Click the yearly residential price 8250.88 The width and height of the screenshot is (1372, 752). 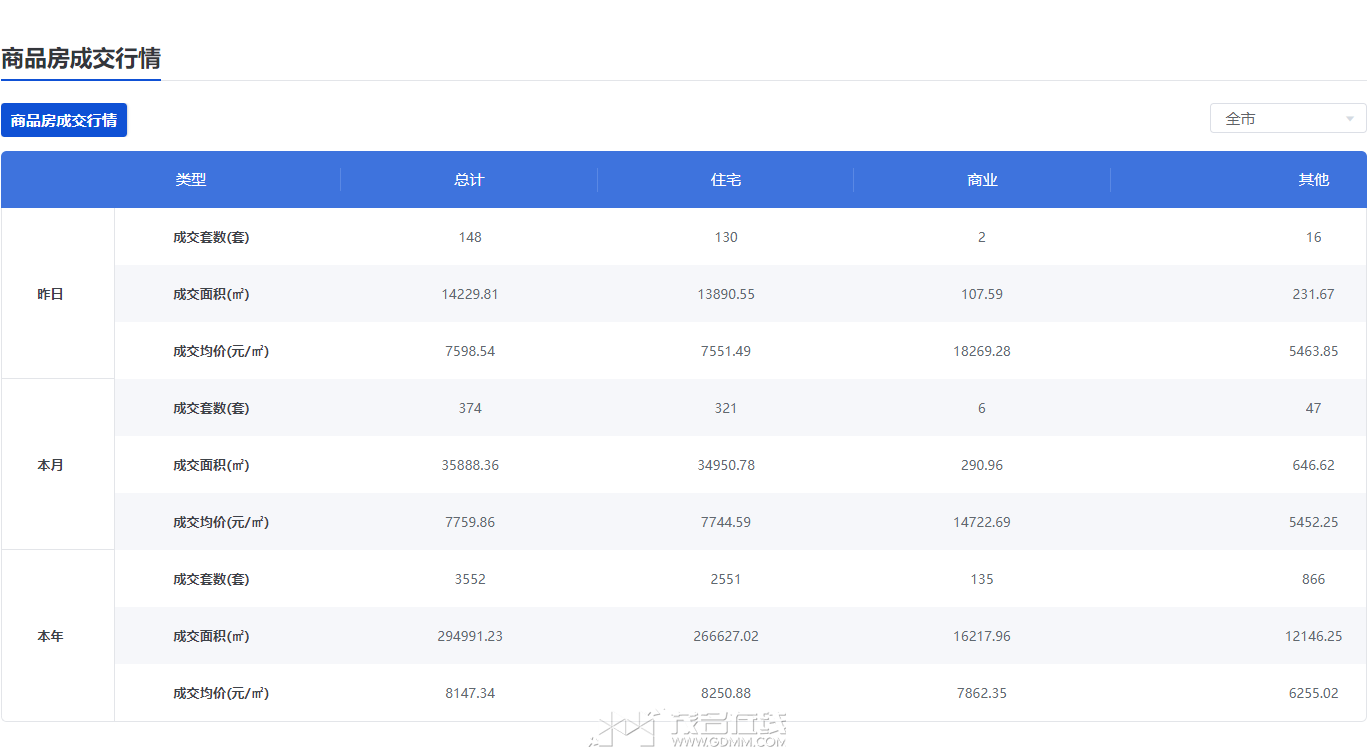tap(726, 693)
